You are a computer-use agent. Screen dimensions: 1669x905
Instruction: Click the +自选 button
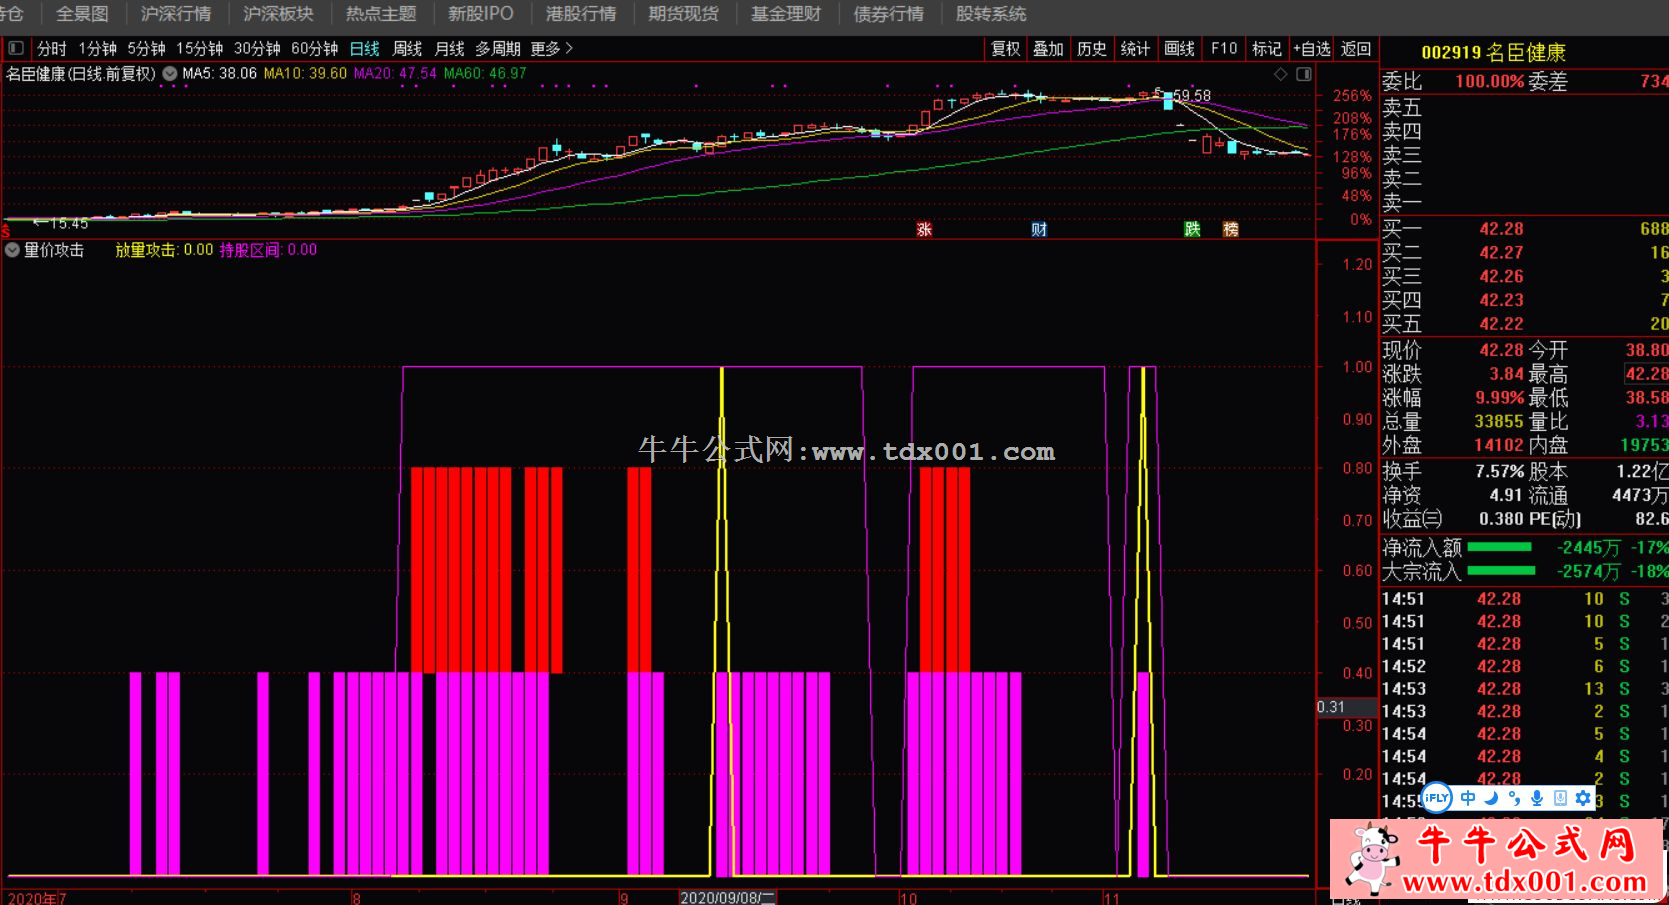pos(1311,48)
